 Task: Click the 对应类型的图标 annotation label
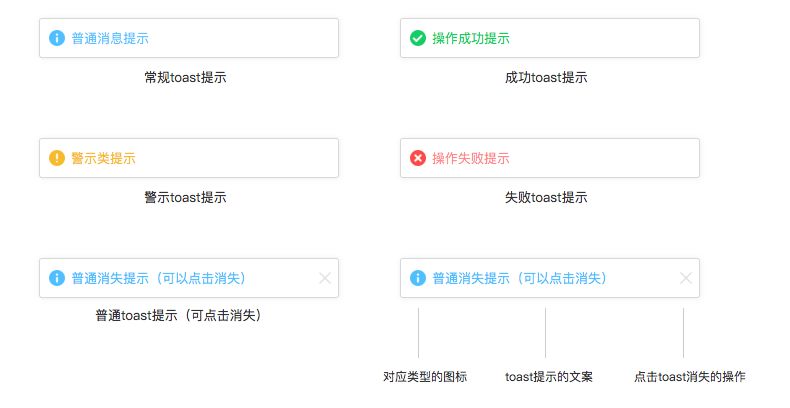point(425,377)
